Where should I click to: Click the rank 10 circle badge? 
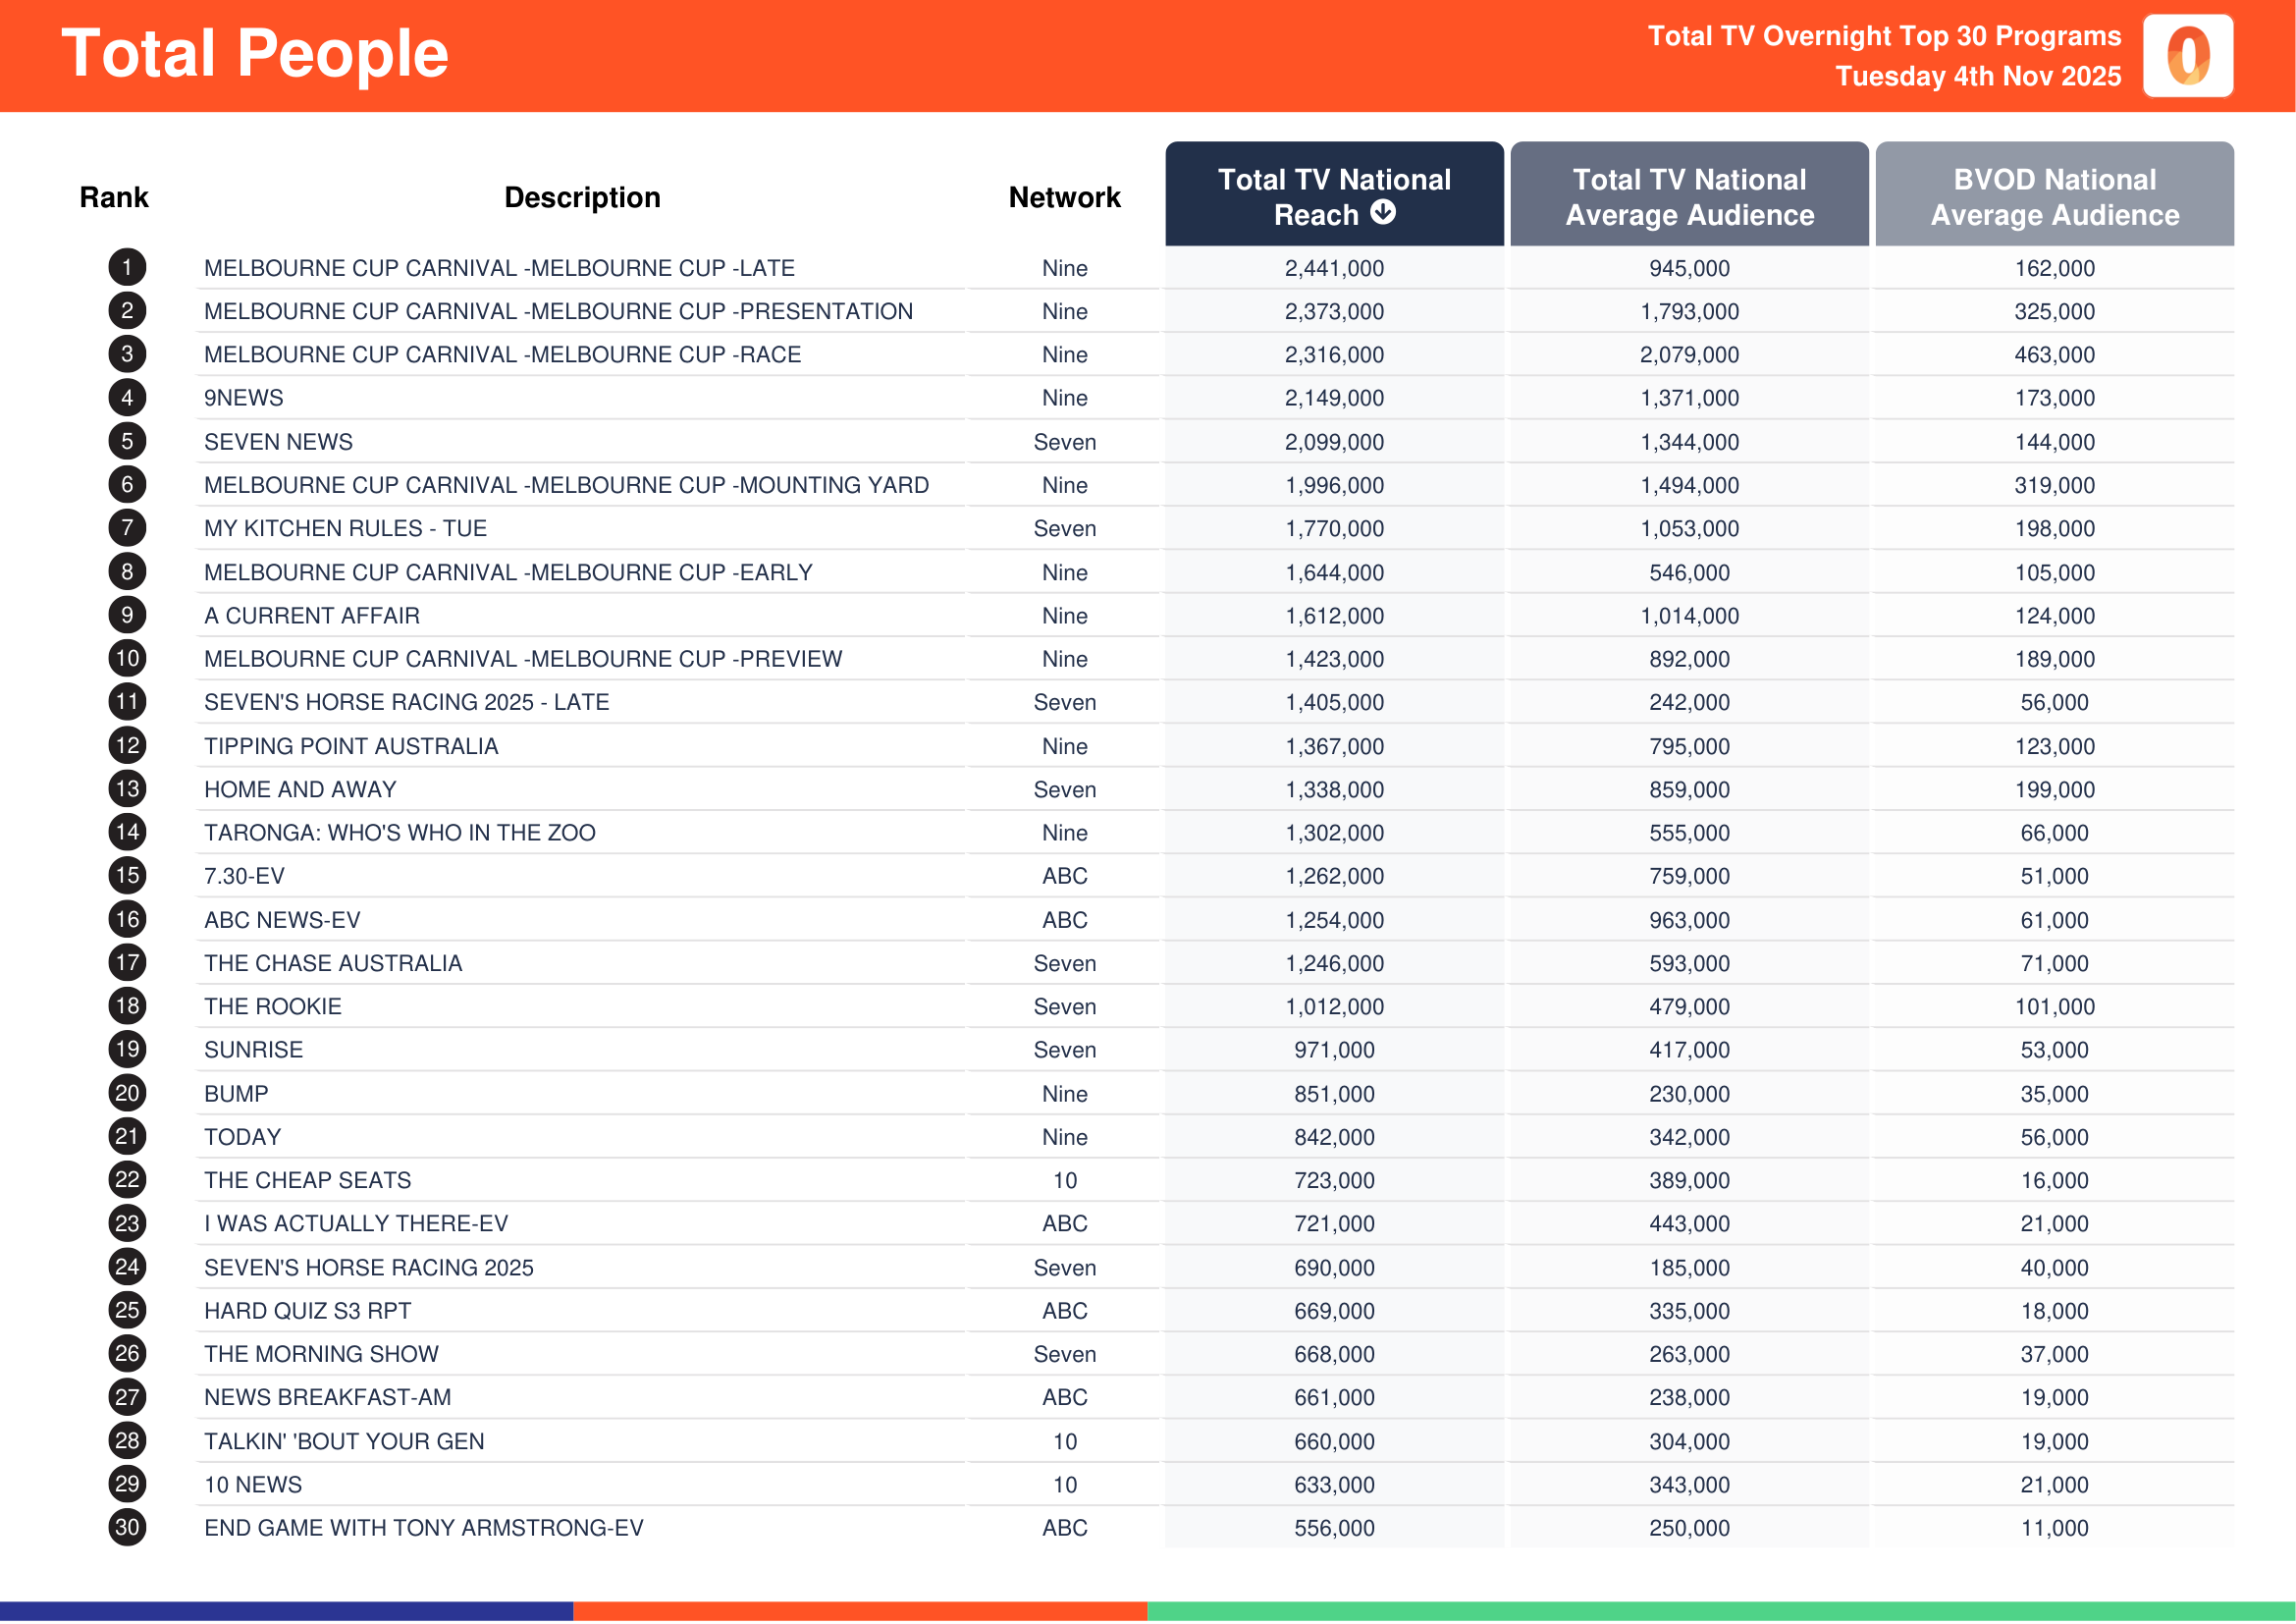point(126,658)
